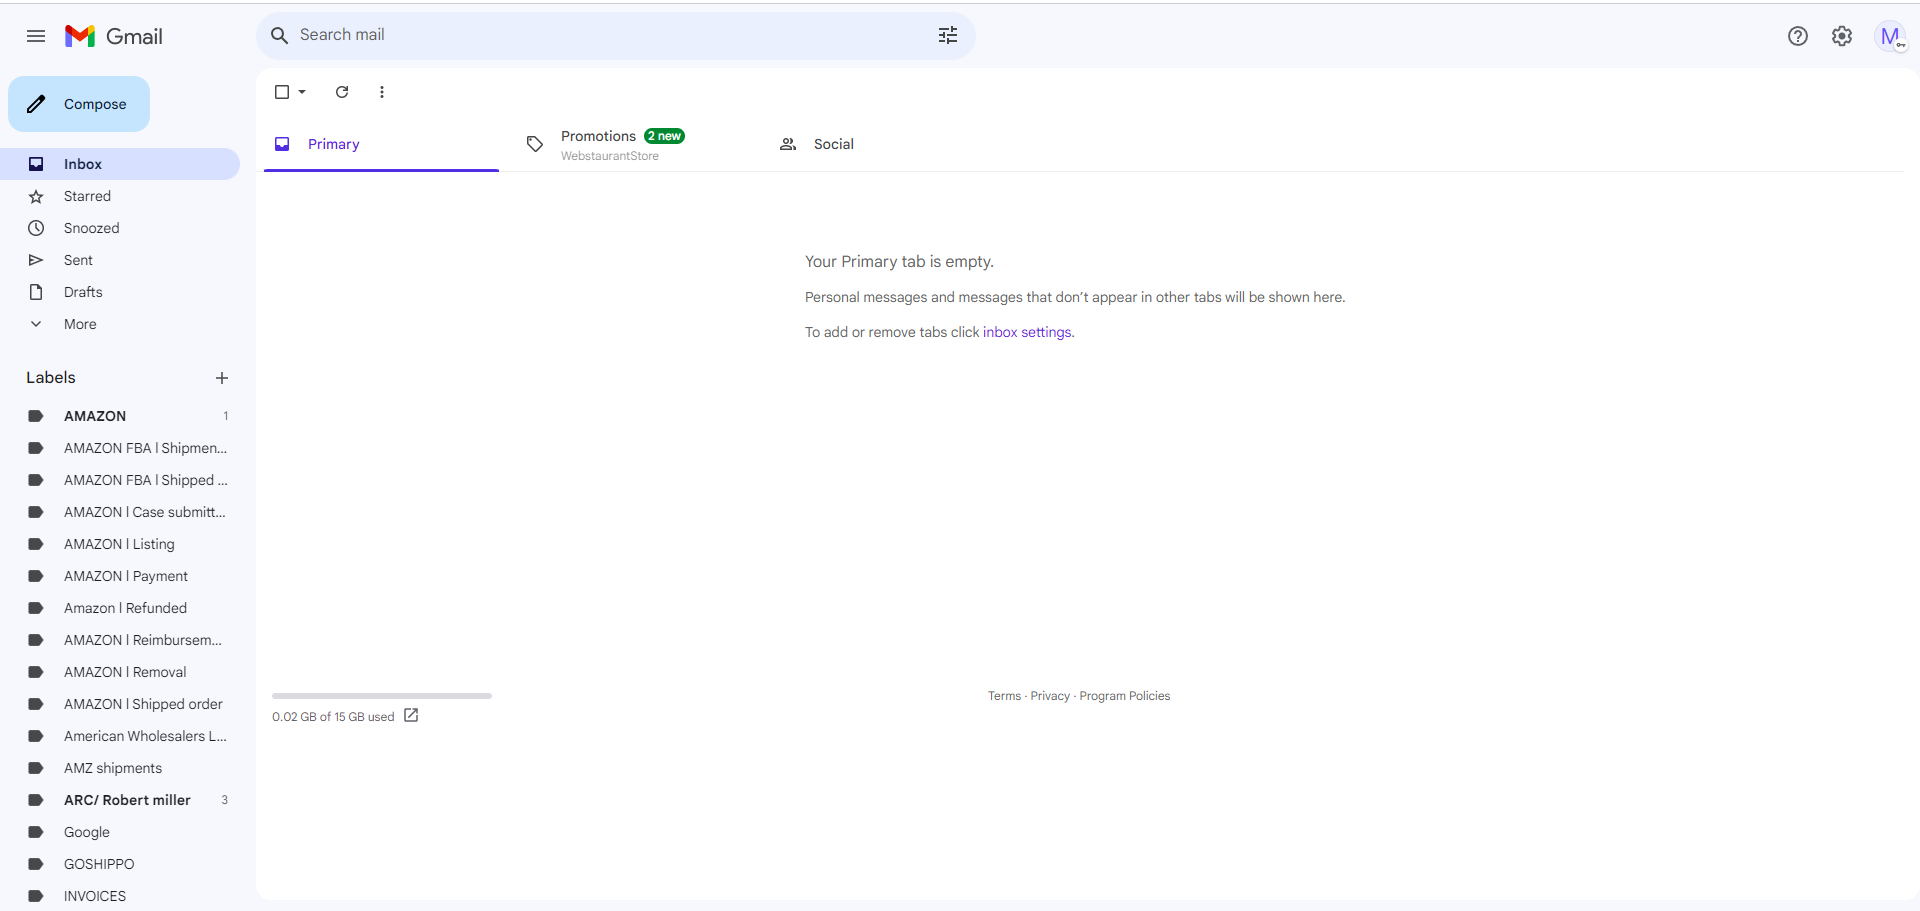Open the Support help icon
The width and height of the screenshot is (1920, 911).
point(1798,36)
